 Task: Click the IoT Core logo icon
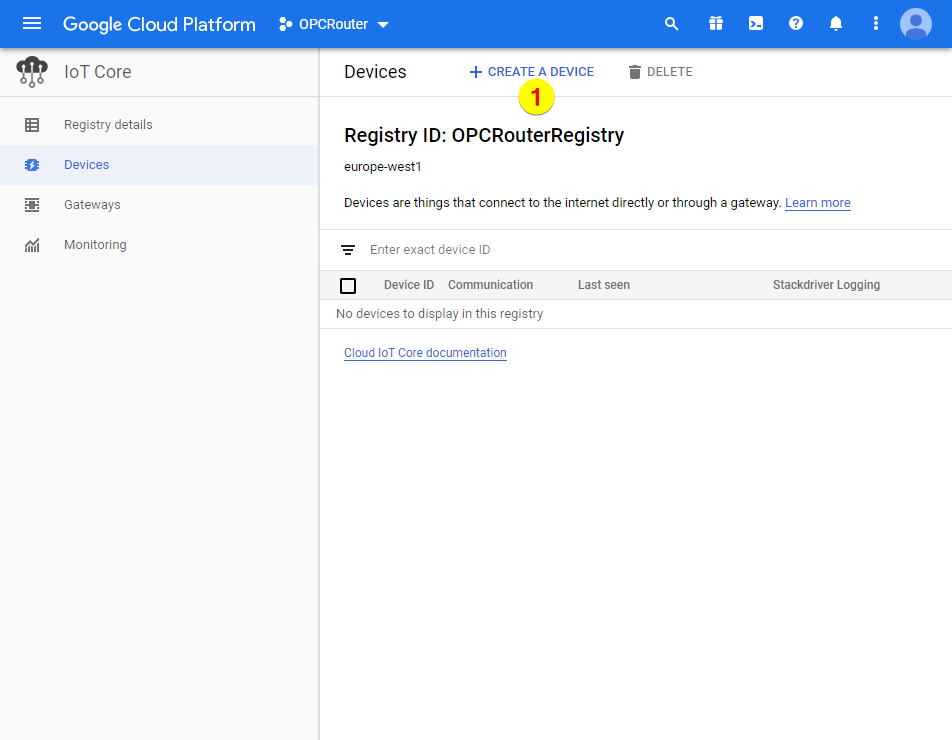tap(31, 71)
